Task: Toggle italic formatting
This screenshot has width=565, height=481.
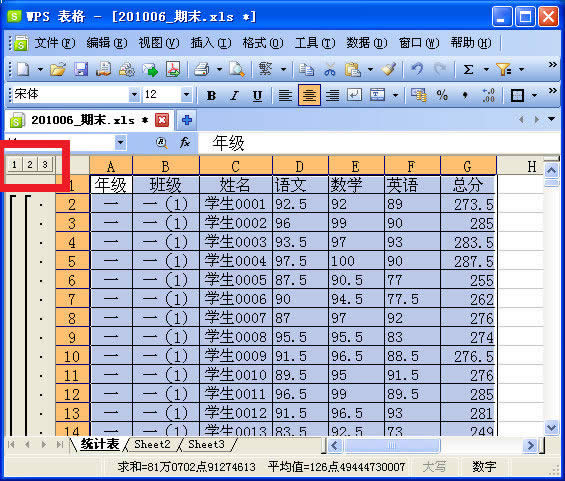Action: (234, 95)
